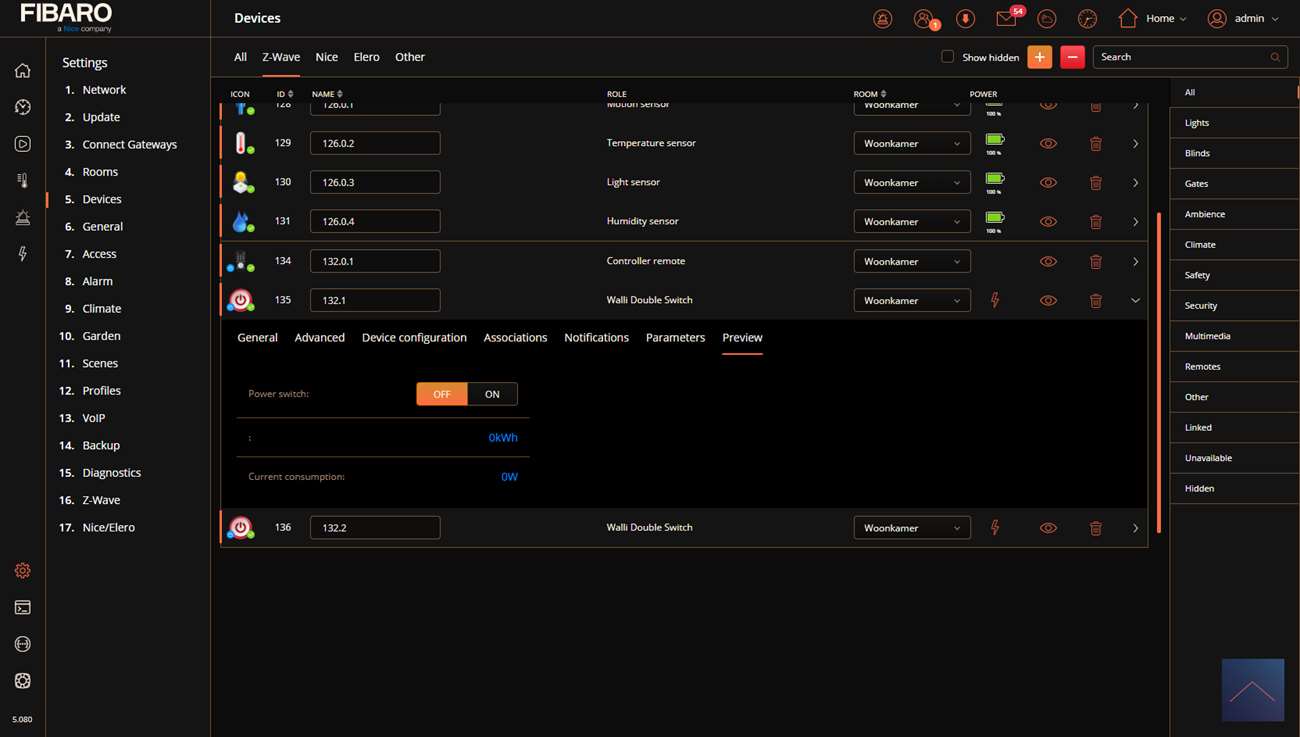Click the mail notifications envelope icon

pyautogui.click(x=1006, y=19)
